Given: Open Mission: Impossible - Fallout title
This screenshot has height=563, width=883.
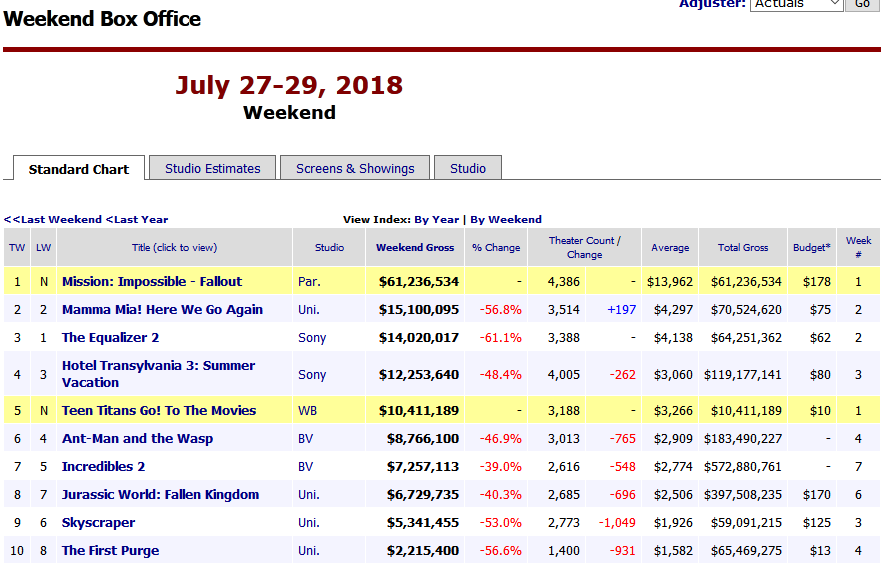Looking at the screenshot, I should (x=152, y=282).
